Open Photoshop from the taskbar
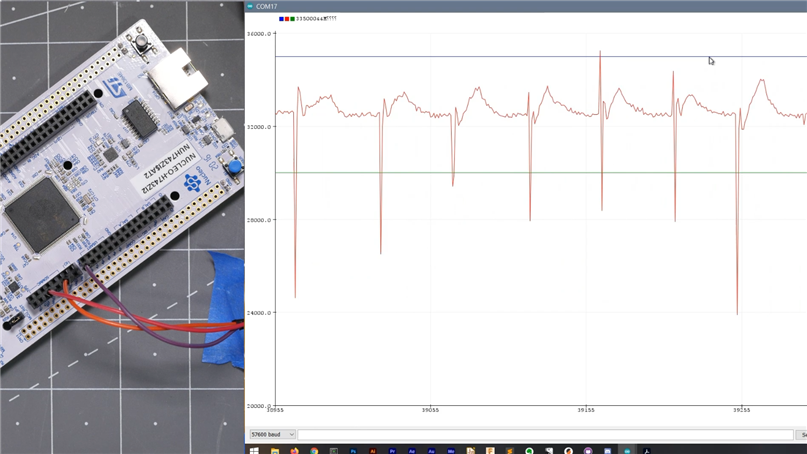 pos(353,450)
